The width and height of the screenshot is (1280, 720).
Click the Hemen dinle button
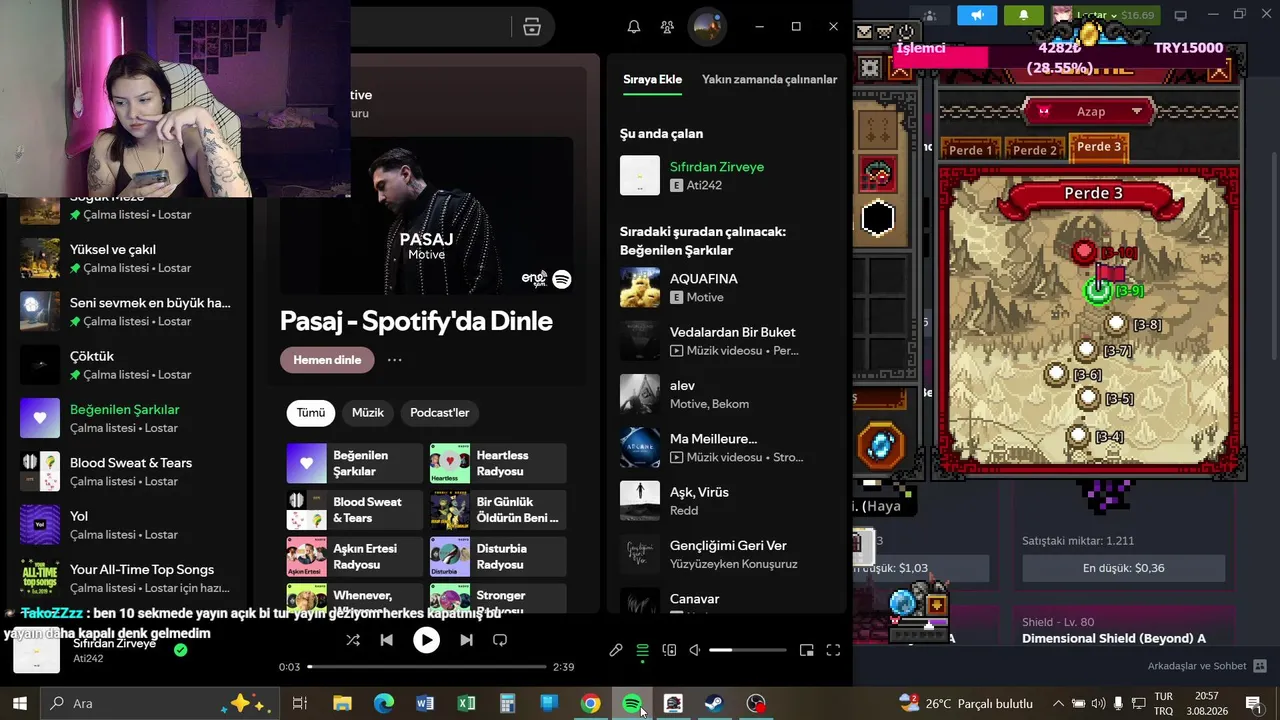point(327,360)
